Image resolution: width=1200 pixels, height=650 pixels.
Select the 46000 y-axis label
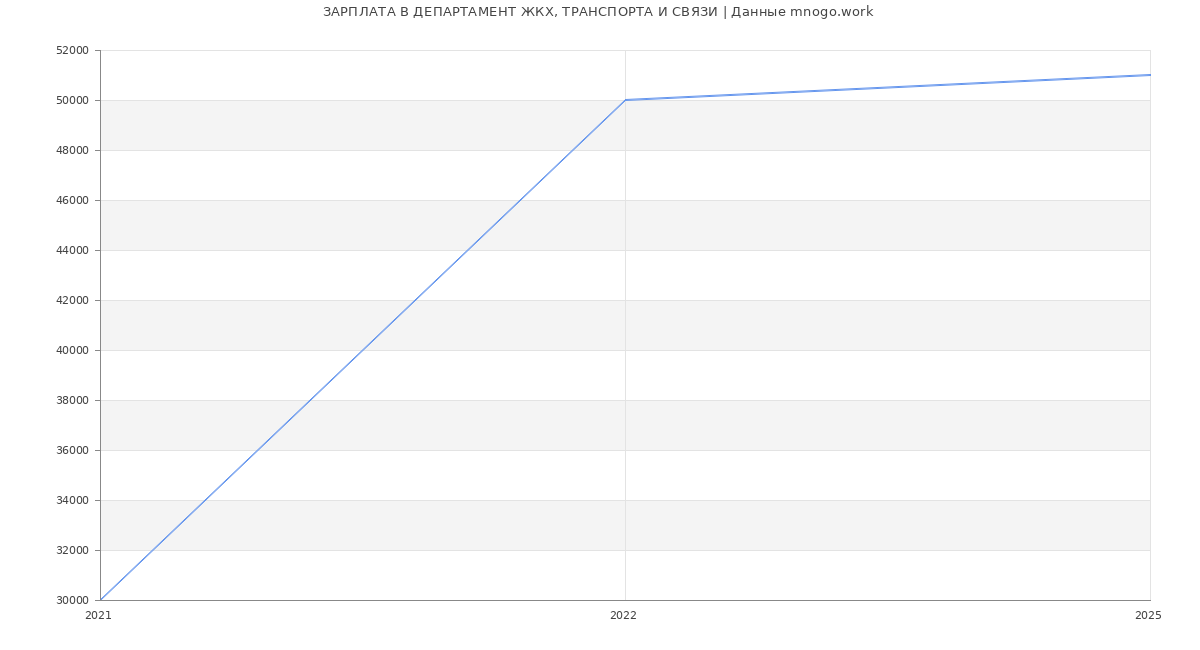[x=72, y=200]
